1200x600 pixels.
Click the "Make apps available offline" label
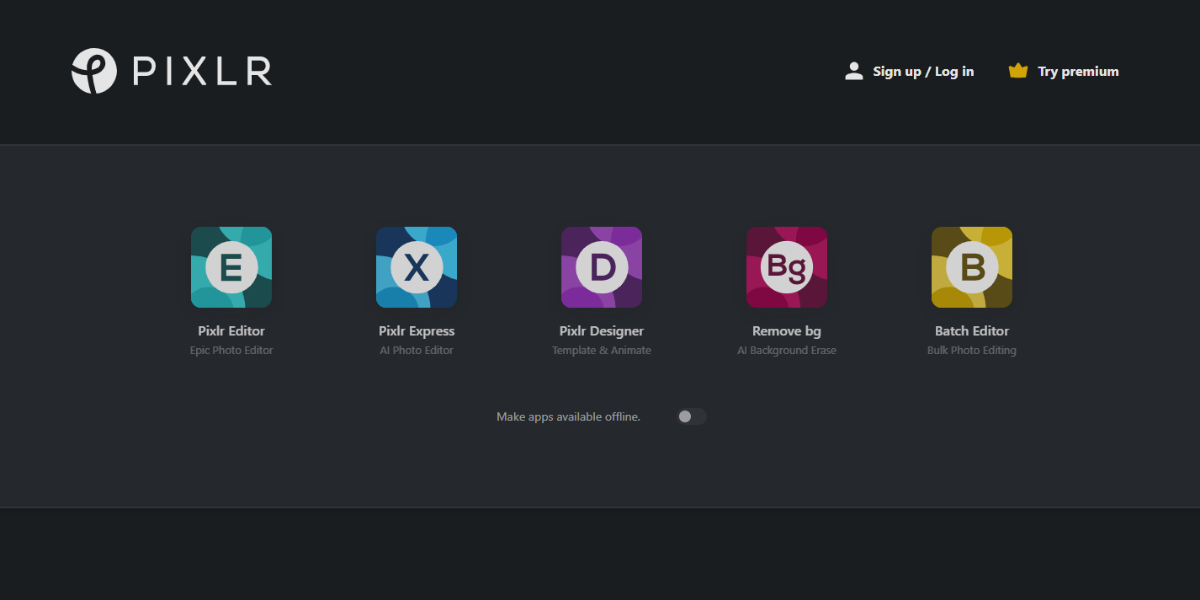coord(568,417)
